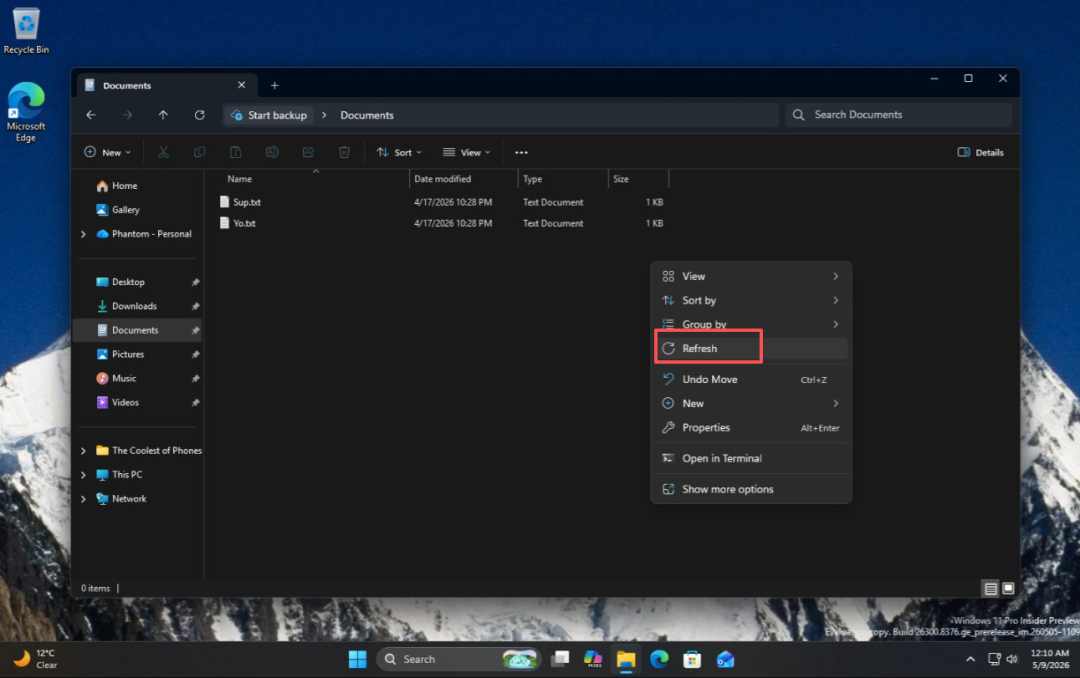Open Group by submenu

751,325
